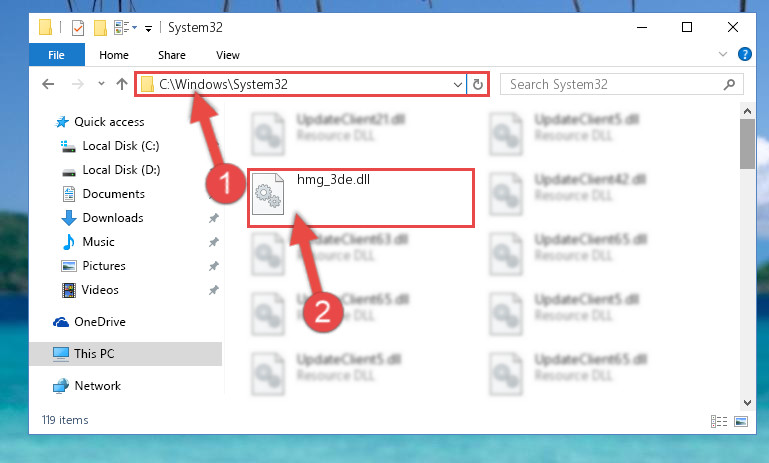This screenshot has height=463, width=769.
Task: Open the File menu tab
Action: click(56, 55)
